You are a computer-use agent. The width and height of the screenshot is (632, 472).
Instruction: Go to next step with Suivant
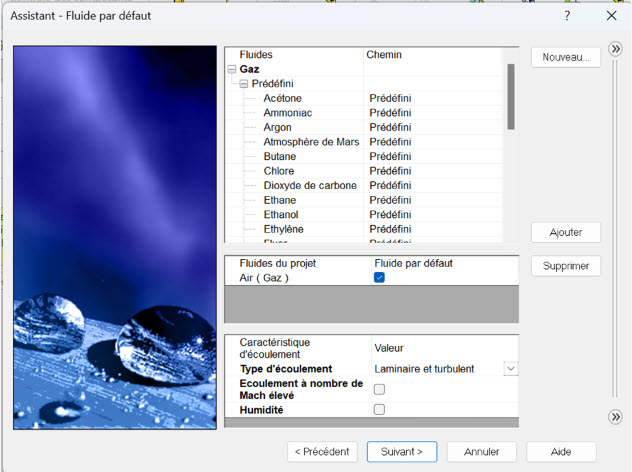point(401,451)
